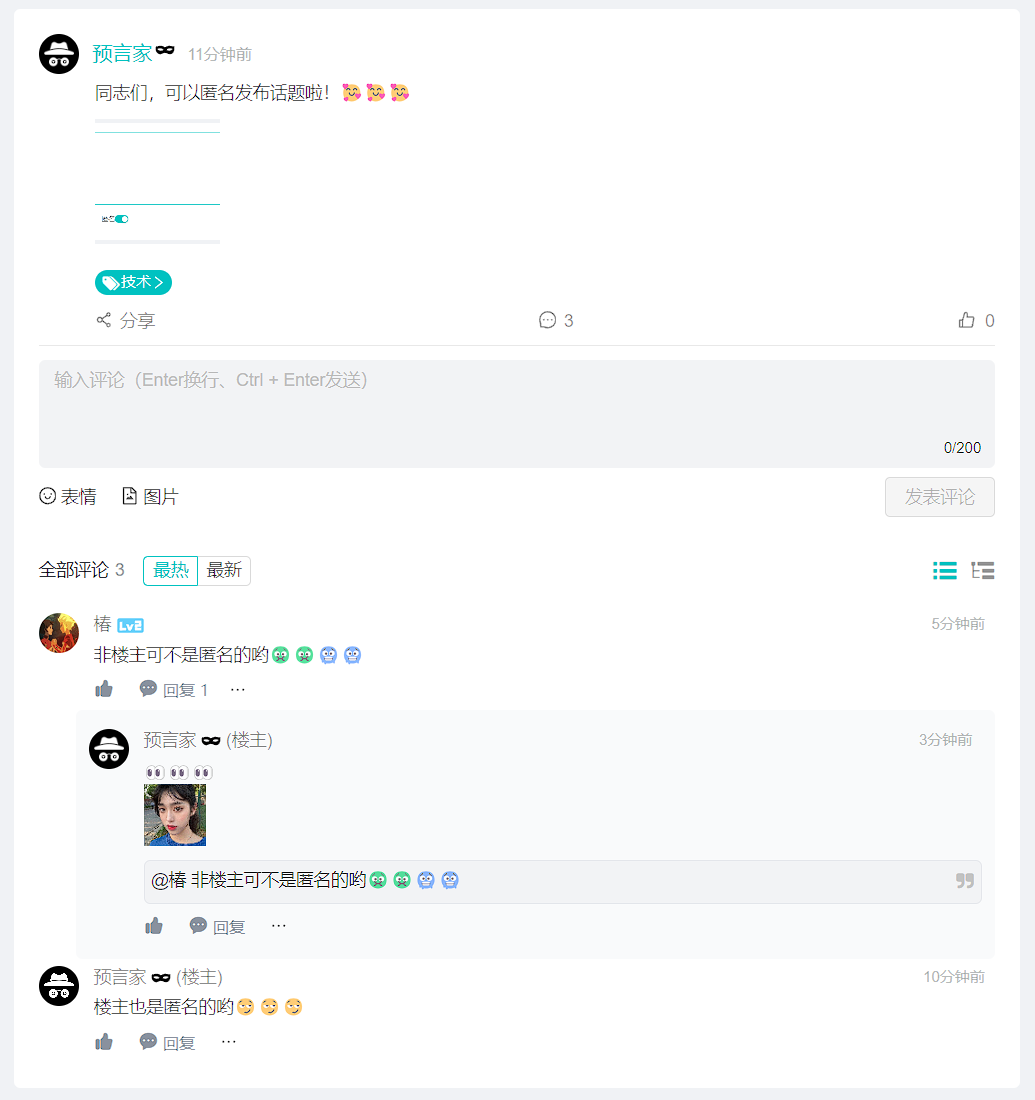Click the share icon under the post
The image size is (1035, 1100).
click(x=104, y=321)
